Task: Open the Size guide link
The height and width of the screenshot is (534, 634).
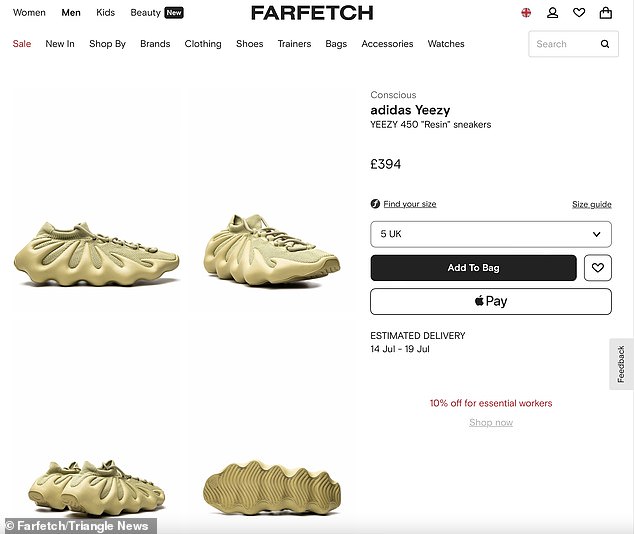Action: 592,204
